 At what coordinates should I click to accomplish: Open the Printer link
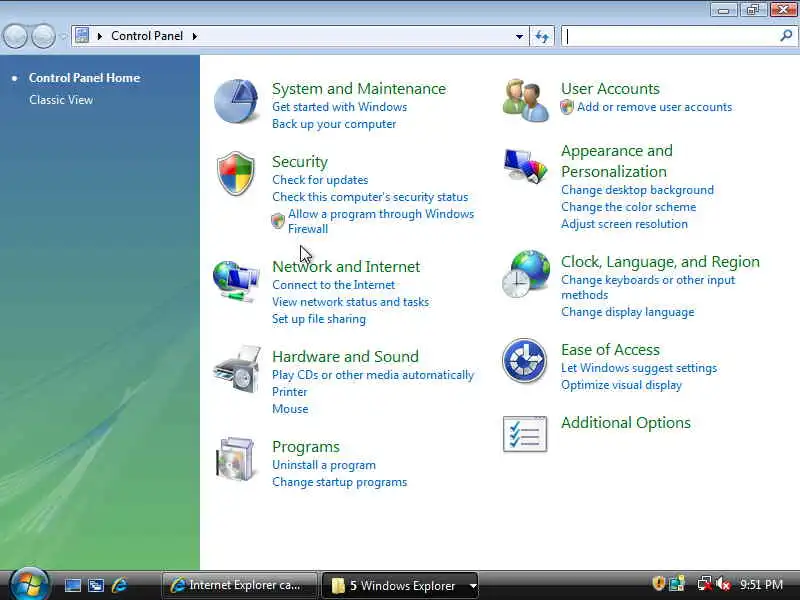pyautogui.click(x=289, y=392)
